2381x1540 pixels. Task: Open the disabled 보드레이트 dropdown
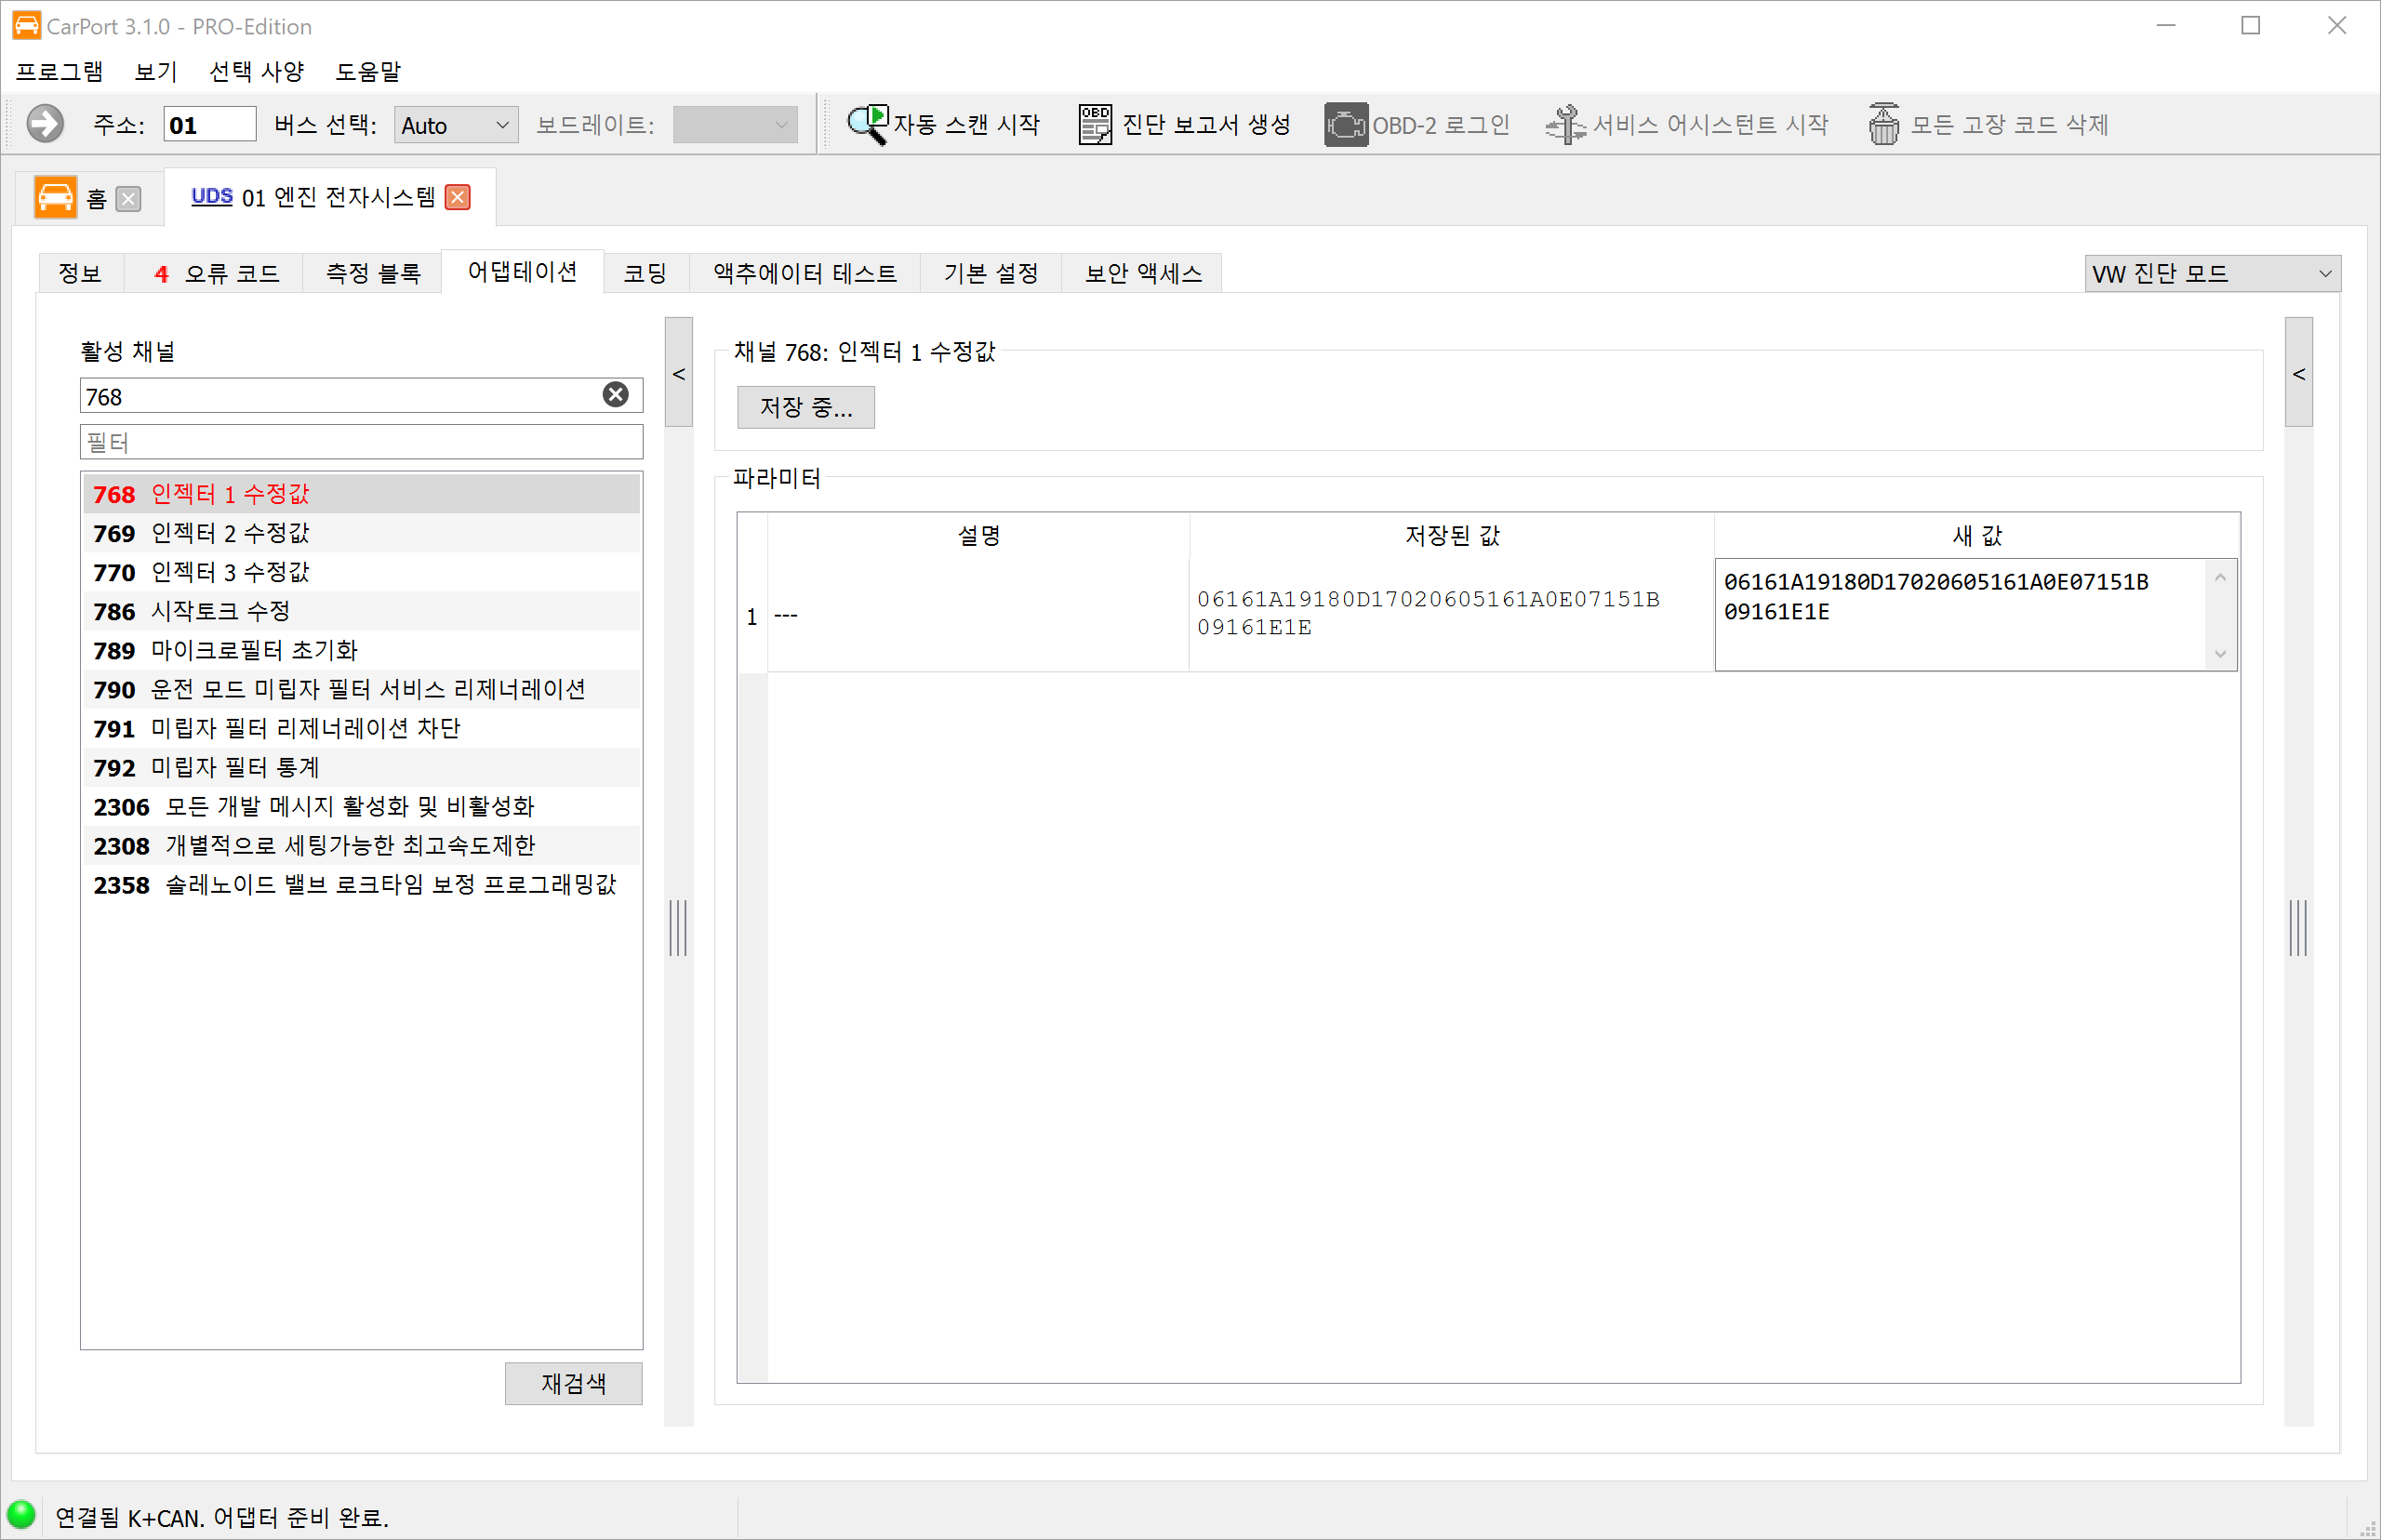(x=735, y=125)
